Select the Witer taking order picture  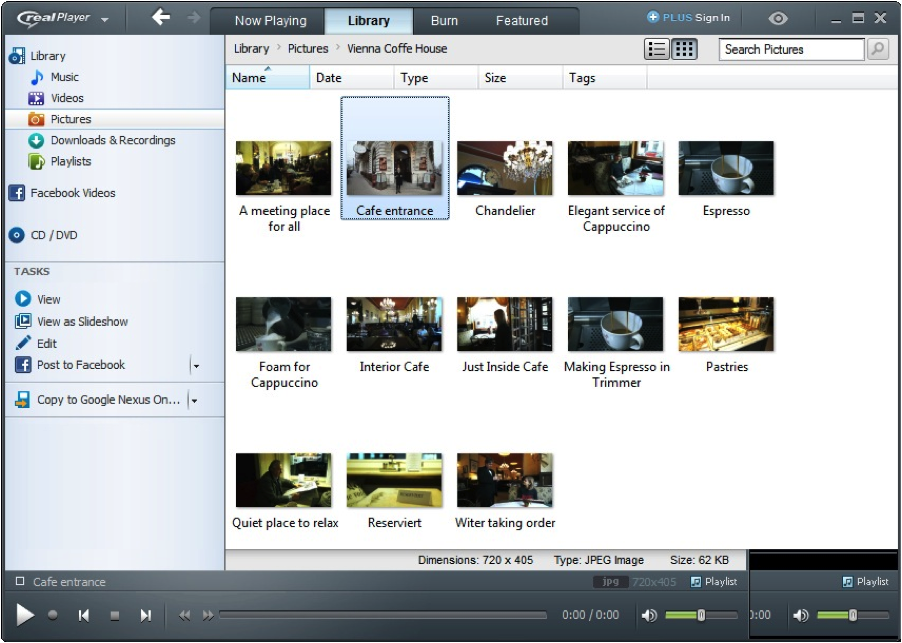coord(505,480)
